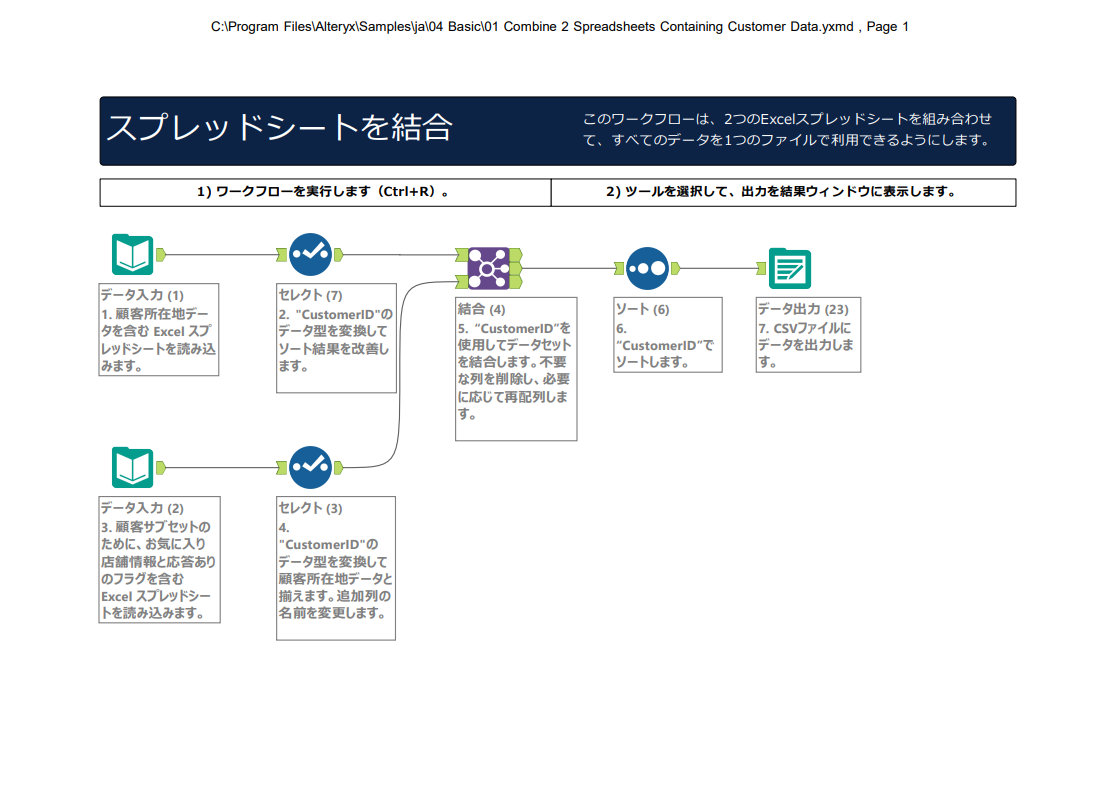Select the Data Input (1) book icon
Screen dimensions: 1120x788
tap(132, 254)
